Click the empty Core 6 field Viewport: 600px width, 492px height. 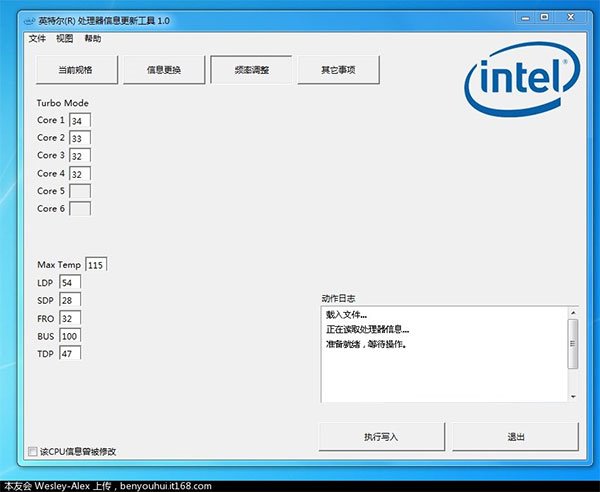80,209
